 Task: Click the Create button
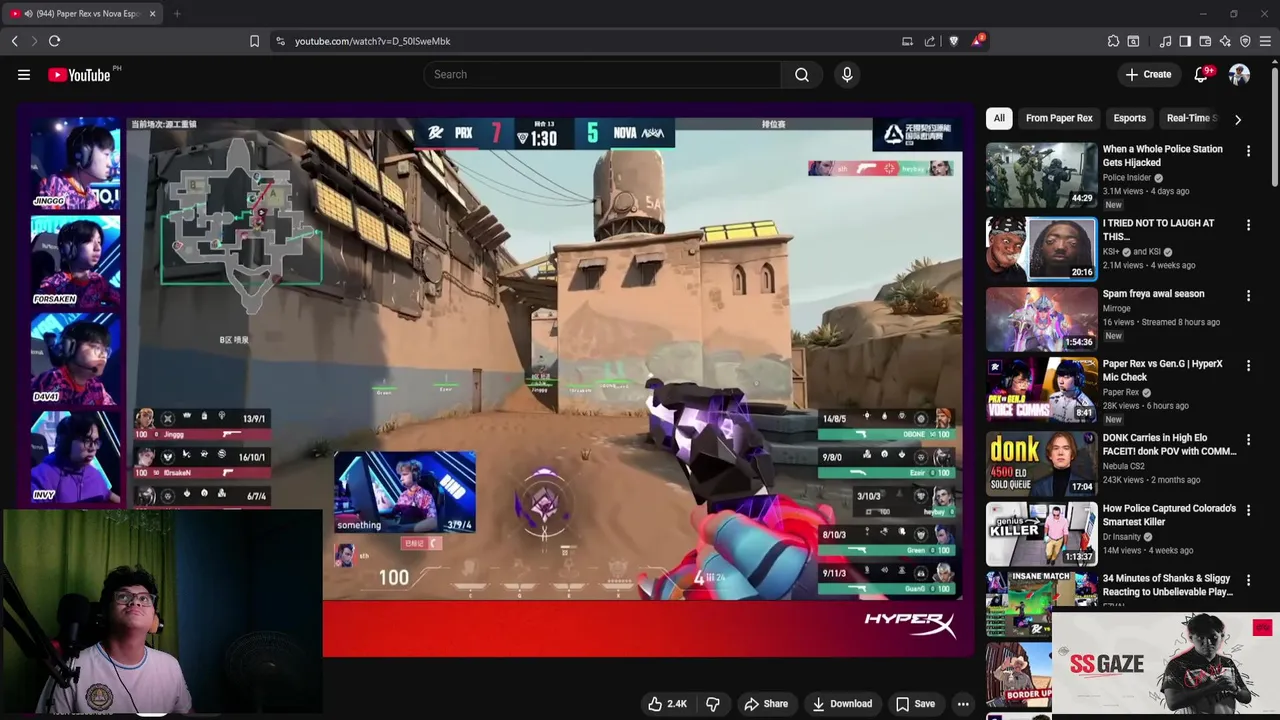click(x=1148, y=75)
